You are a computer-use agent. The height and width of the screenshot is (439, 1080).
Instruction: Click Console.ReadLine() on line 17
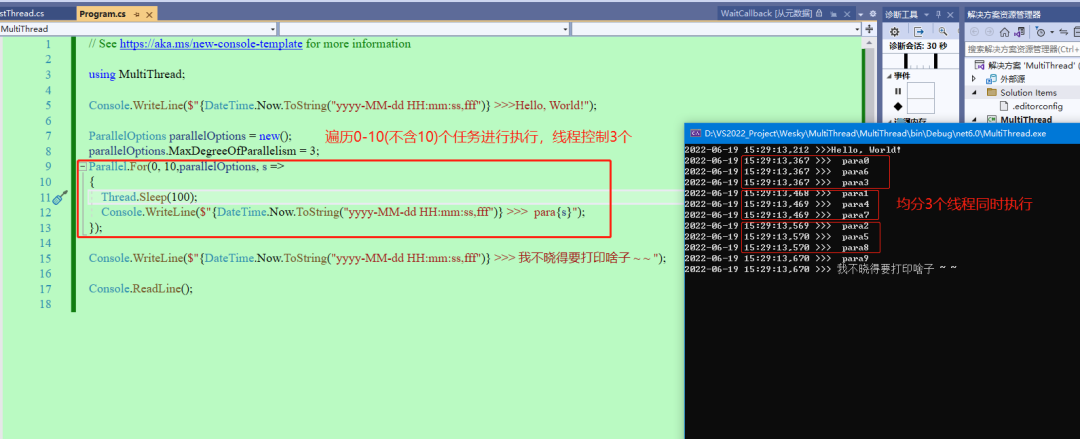click(141, 289)
